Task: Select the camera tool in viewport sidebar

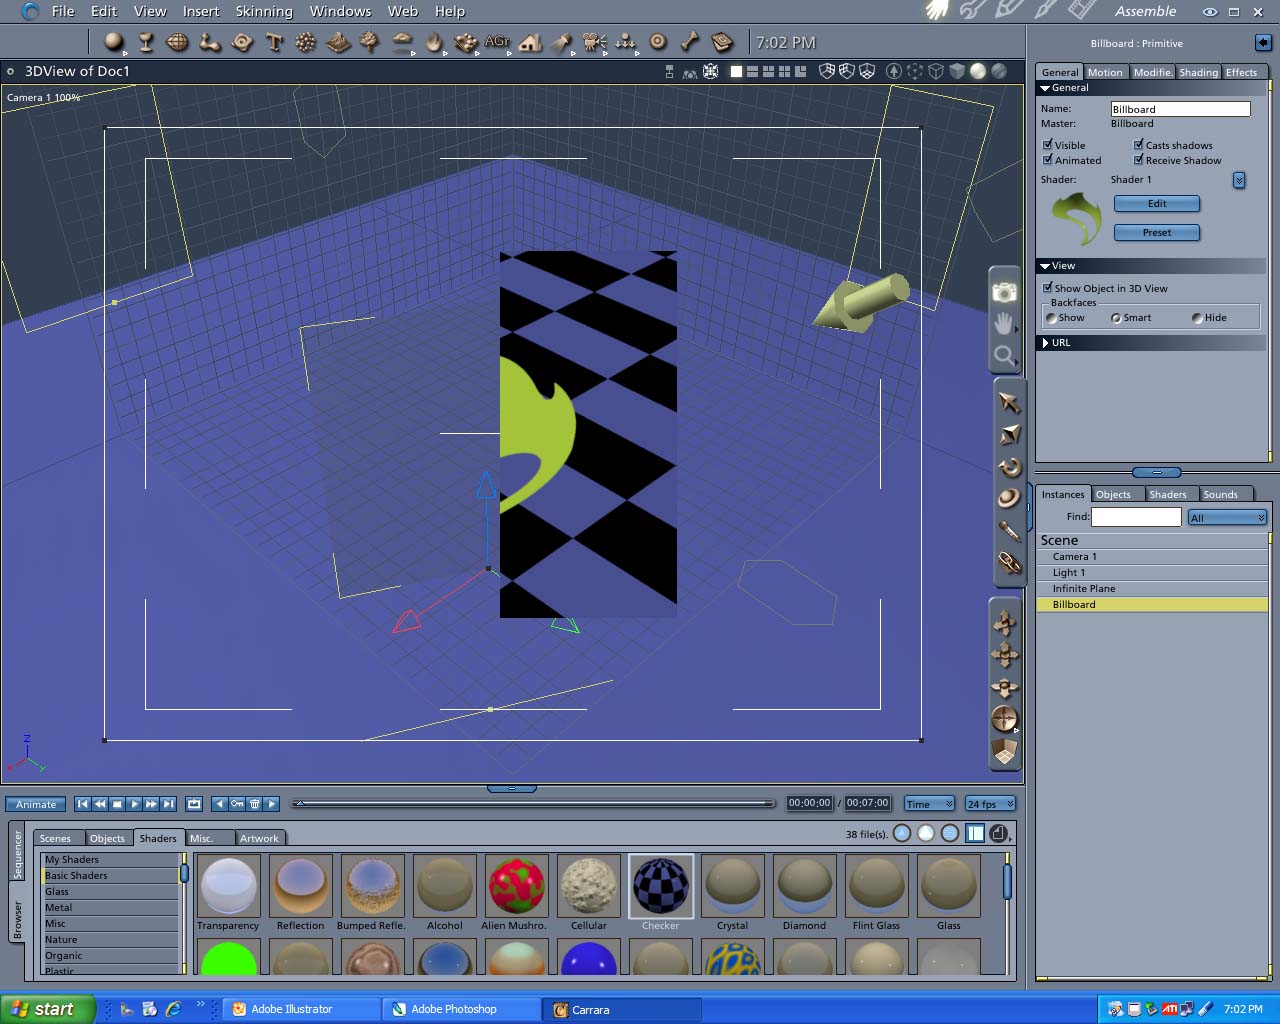Action: click(1004, 292)
